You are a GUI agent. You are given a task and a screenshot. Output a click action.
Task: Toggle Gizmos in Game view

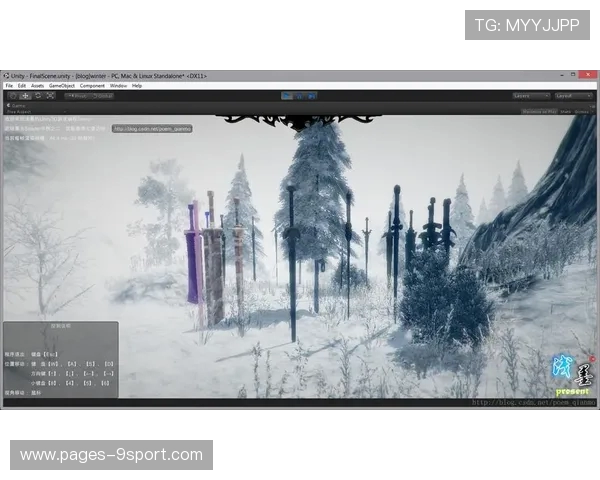click(583, 112)
